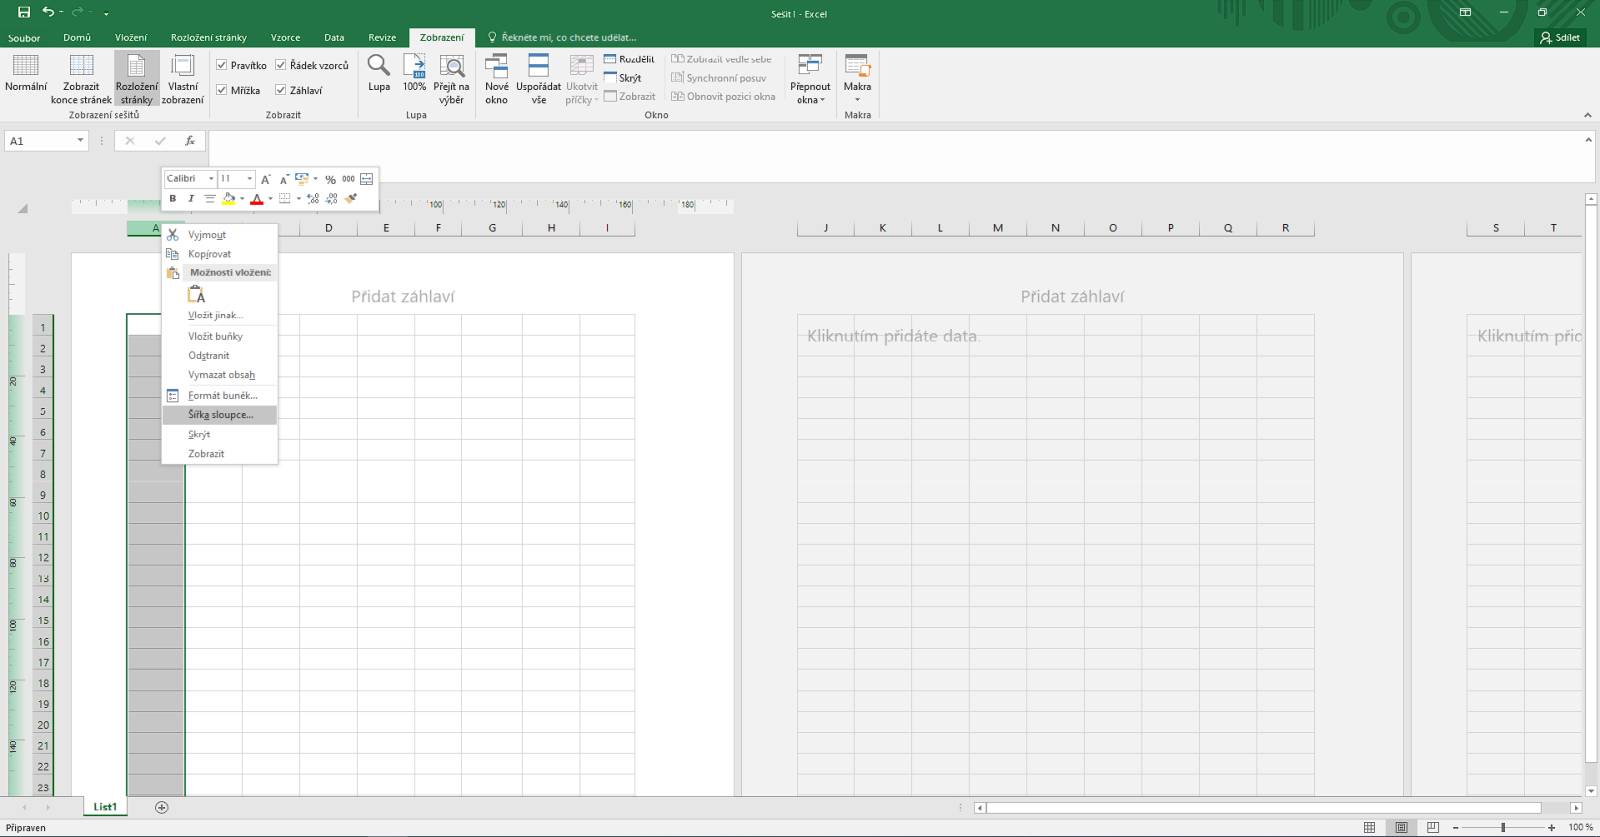Open fill color dropdown arrow
1600x837 pixels.
(242, 199)
